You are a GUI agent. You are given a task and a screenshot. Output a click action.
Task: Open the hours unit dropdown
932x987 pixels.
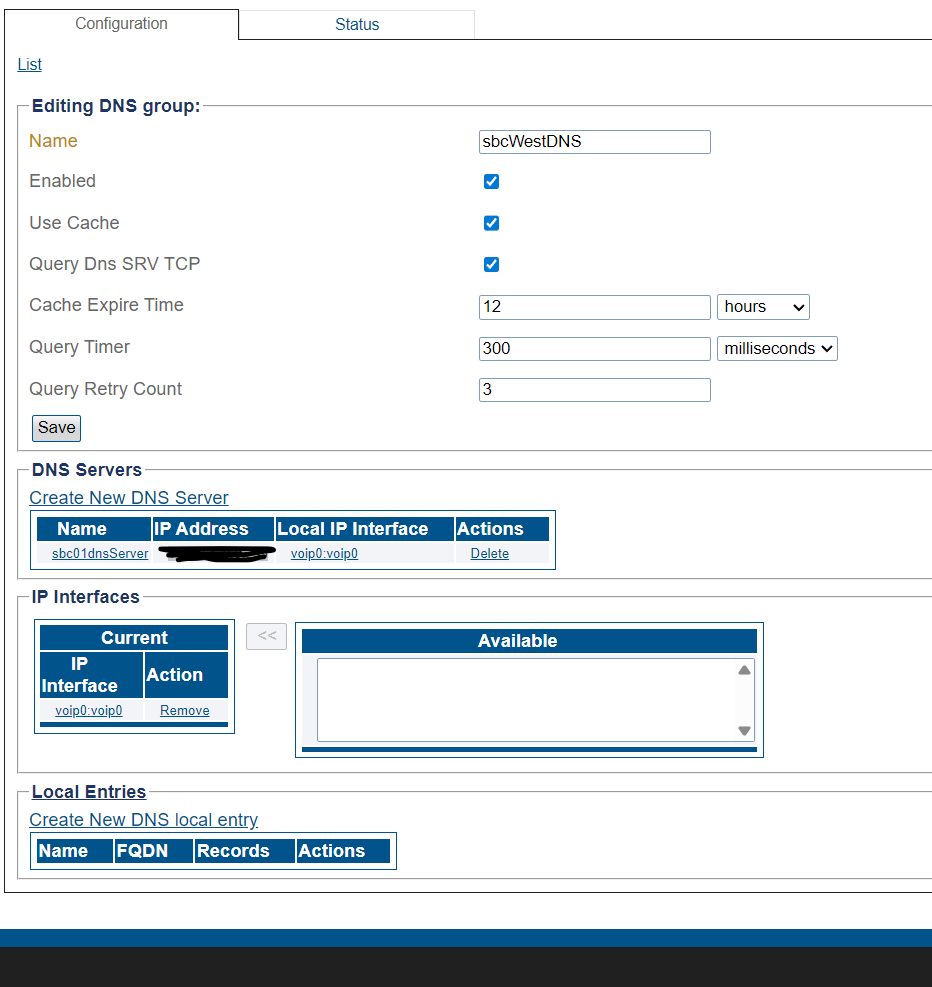(763, 307)
